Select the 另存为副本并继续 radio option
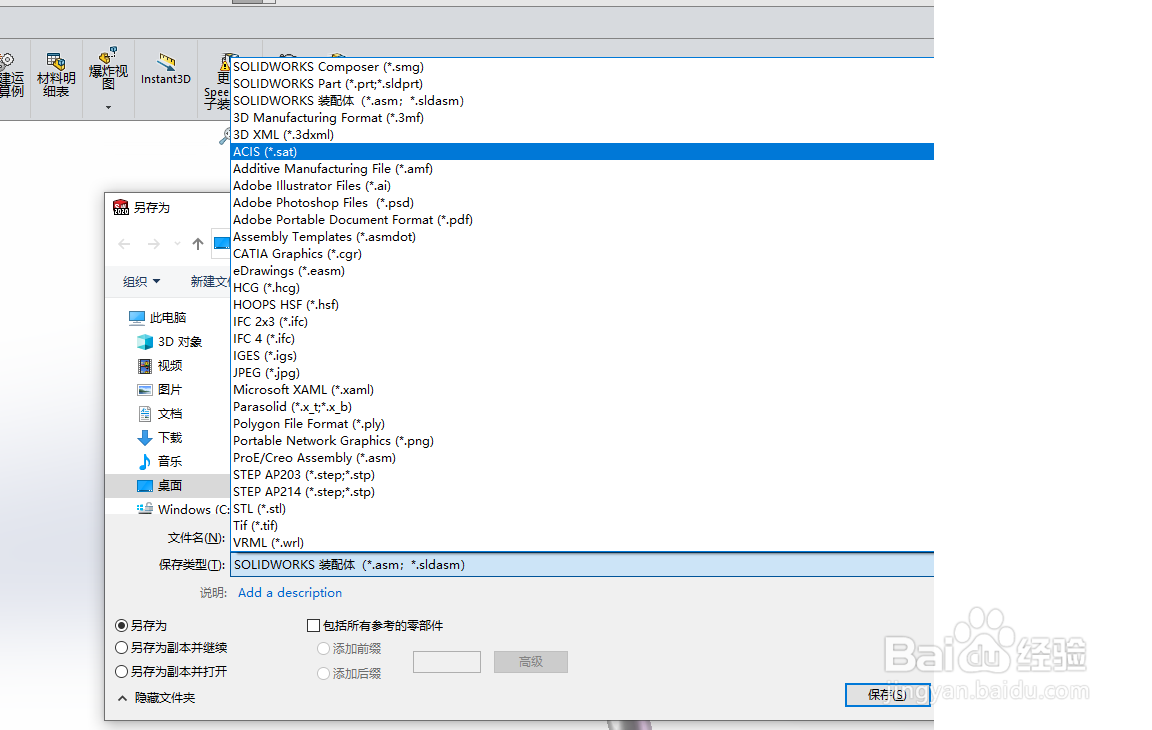1152x730 pixels. point(122,648)
